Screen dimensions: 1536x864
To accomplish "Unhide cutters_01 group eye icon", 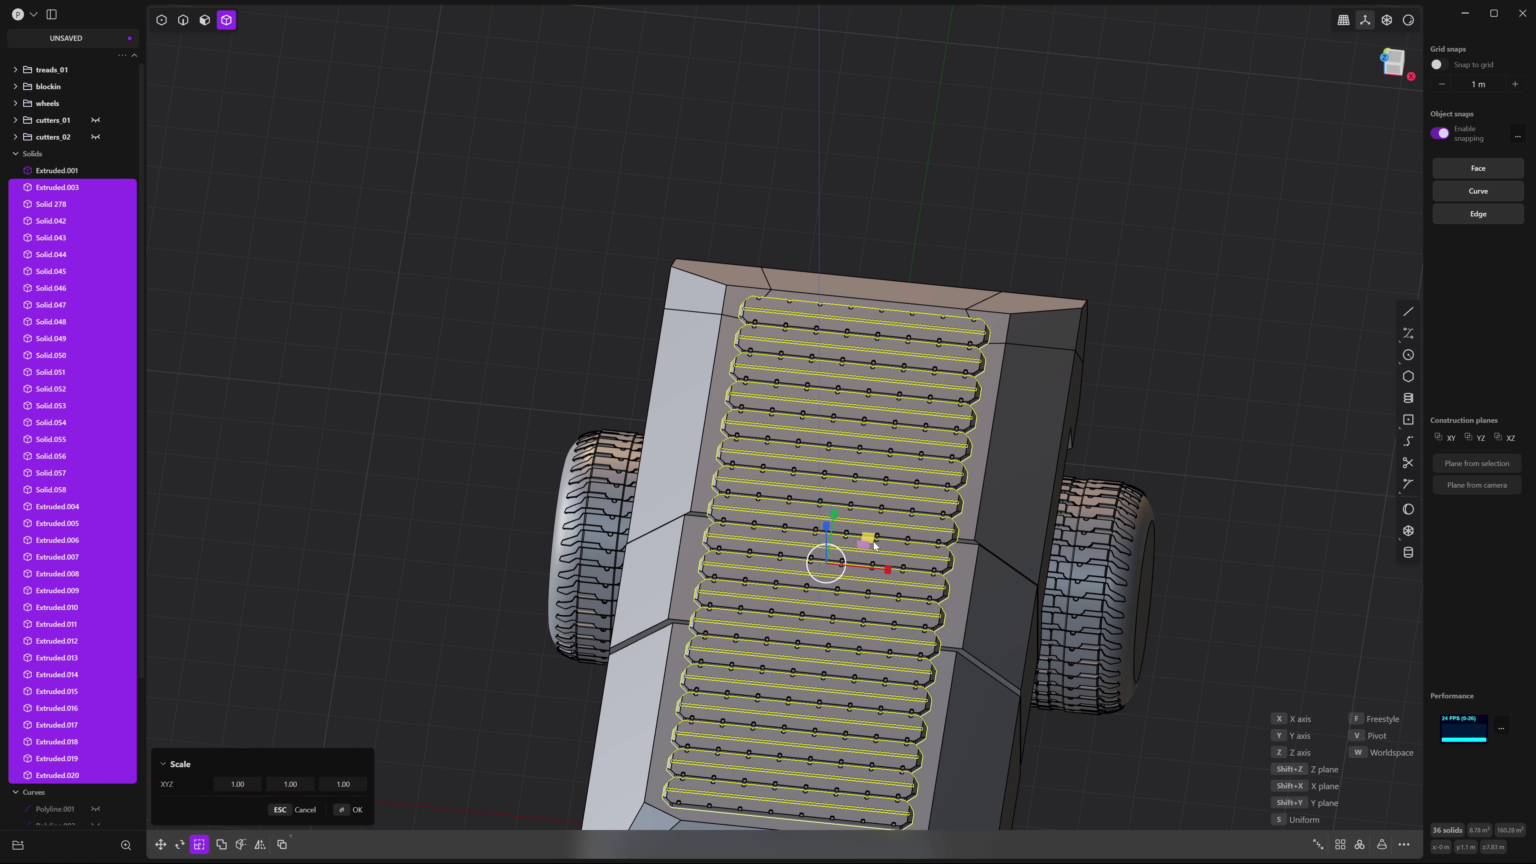I will coord(96,120).
